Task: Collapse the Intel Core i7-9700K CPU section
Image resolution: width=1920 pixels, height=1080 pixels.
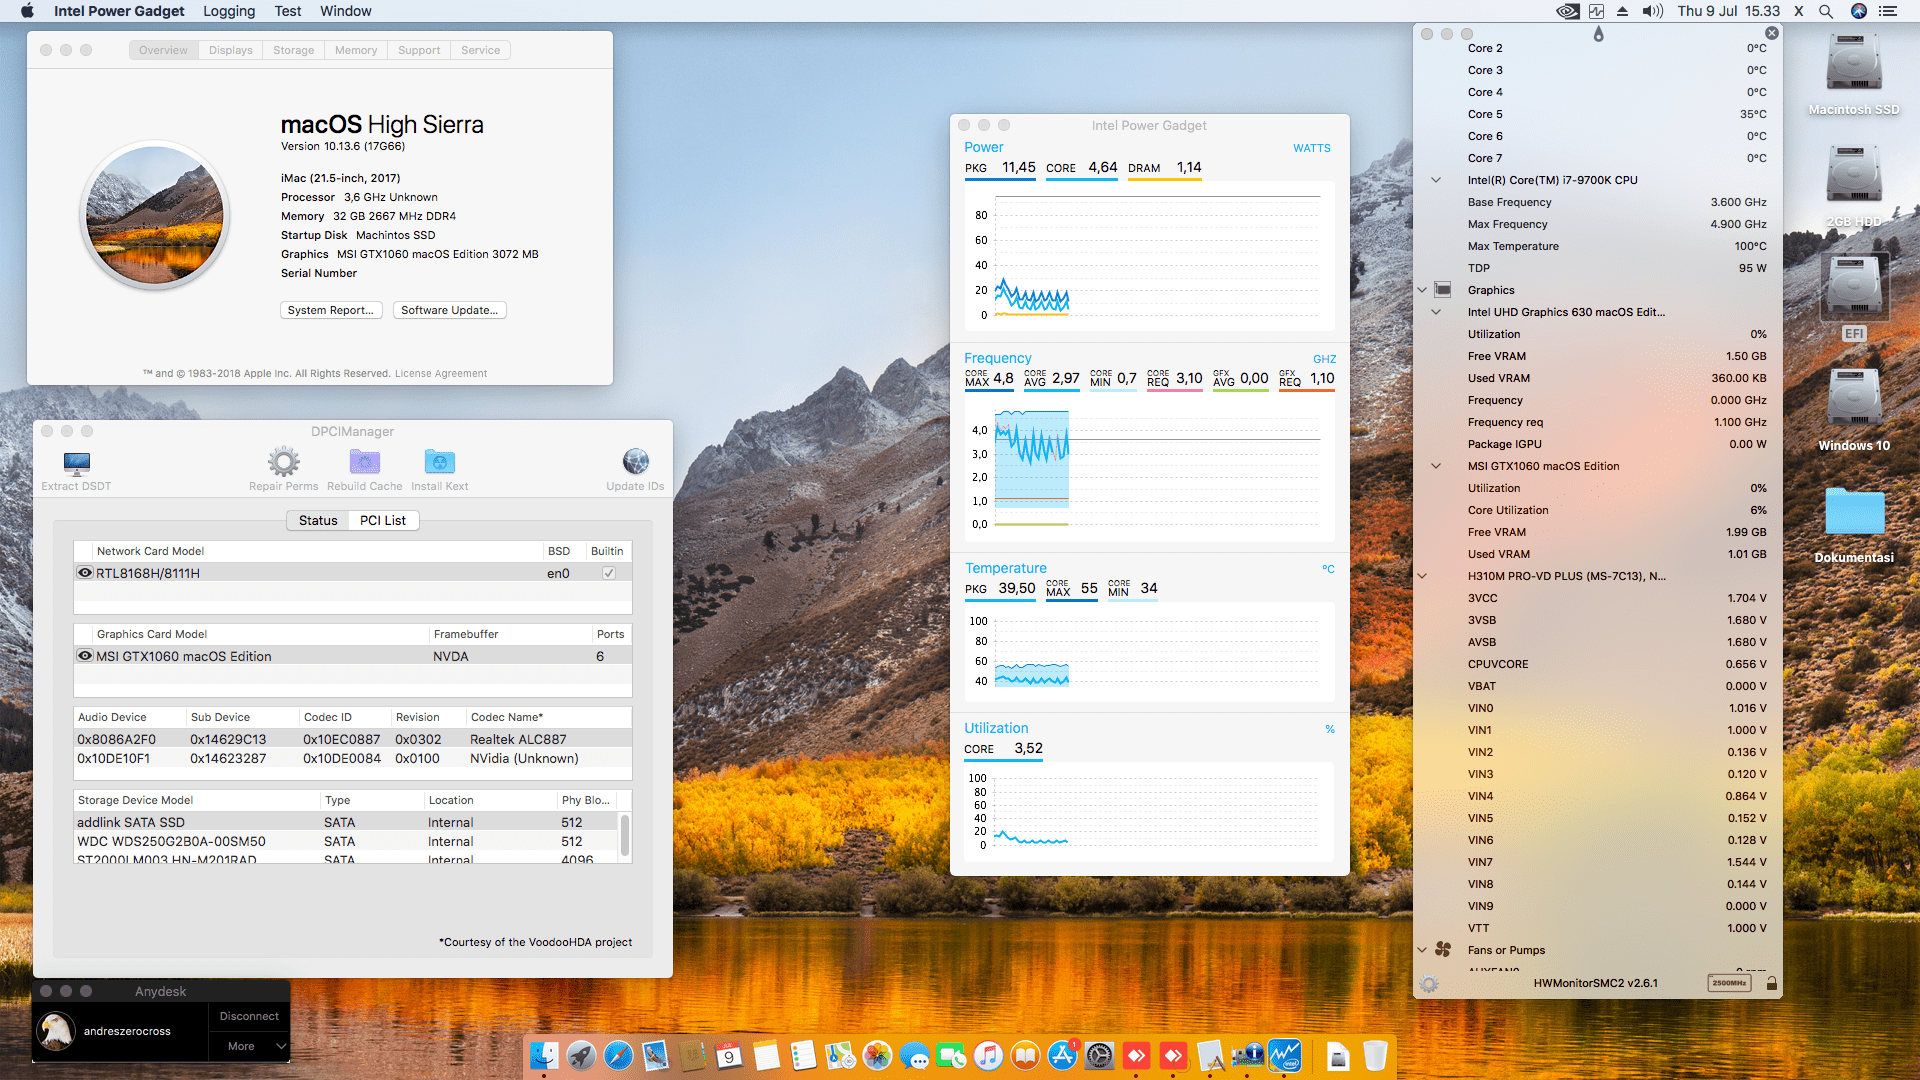Action: tap(1437, 180)
